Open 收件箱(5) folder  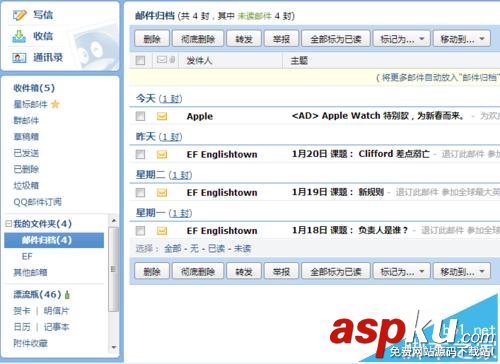pos(34,88)
